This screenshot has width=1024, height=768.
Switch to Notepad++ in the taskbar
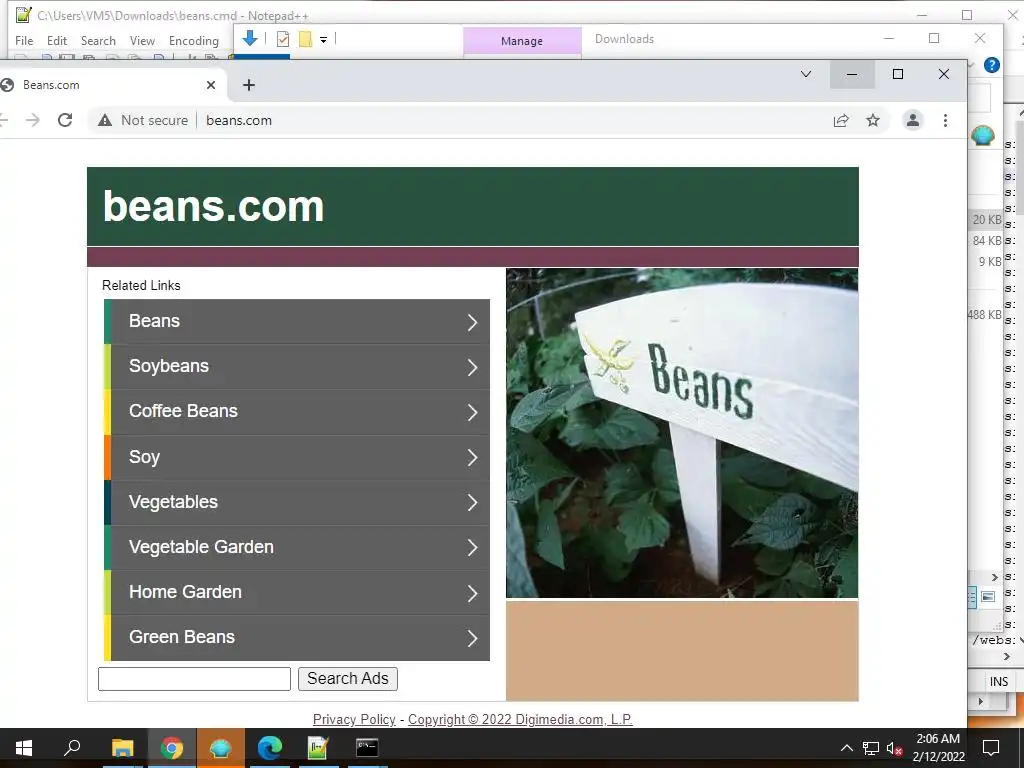tap(317, 748)
